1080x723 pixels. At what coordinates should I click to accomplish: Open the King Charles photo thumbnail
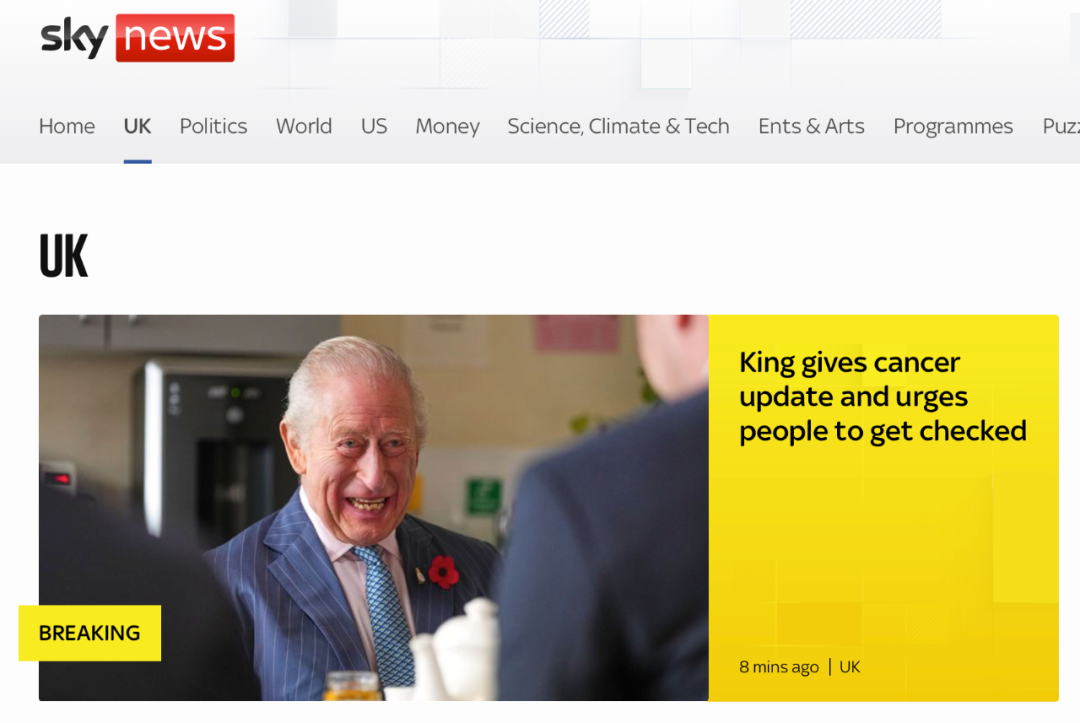coord(373,507)
